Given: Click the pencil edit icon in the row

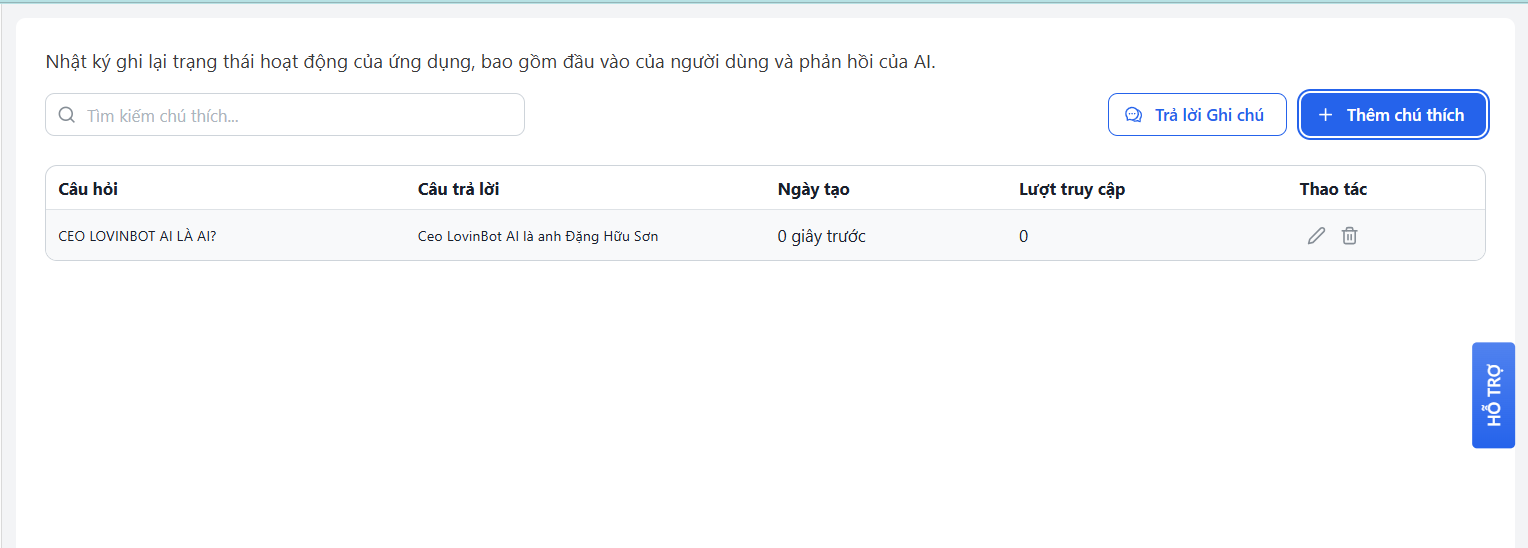Looking at the screenshot, I should point(1316,236).
